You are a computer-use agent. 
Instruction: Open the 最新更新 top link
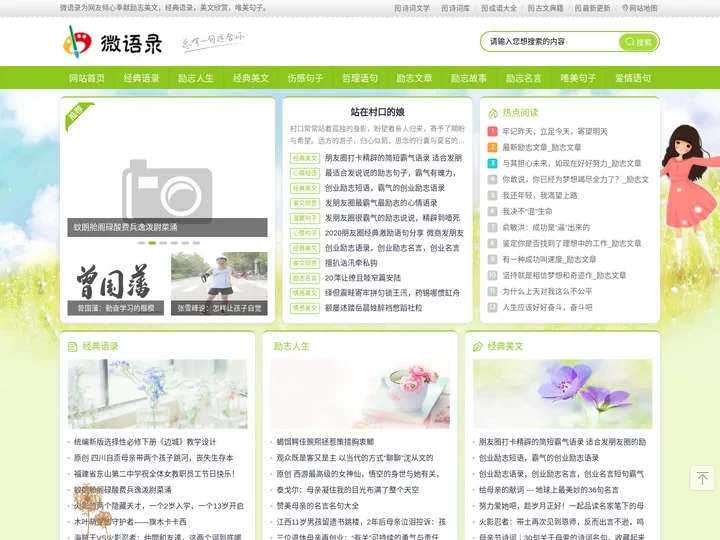tap(593, 8)
